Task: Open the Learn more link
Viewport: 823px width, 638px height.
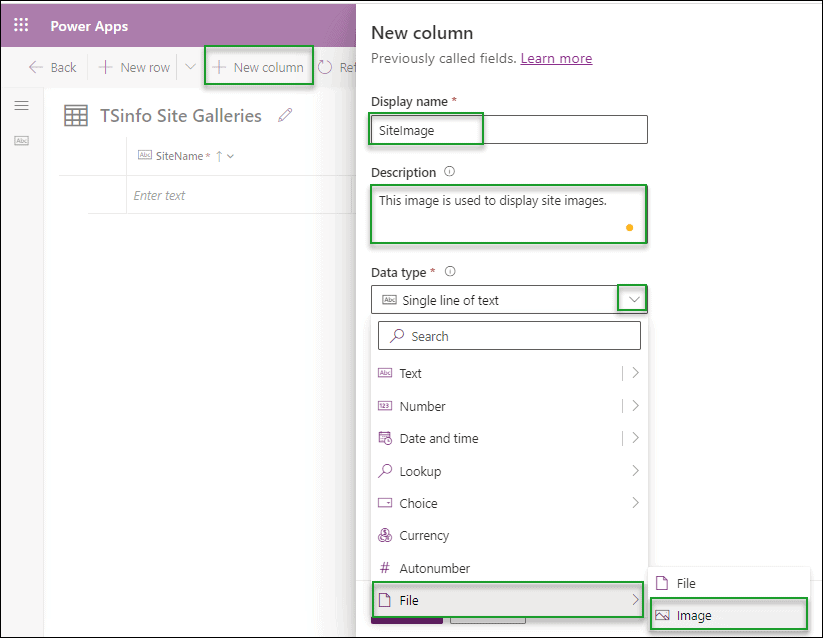Action: point(556,58)
